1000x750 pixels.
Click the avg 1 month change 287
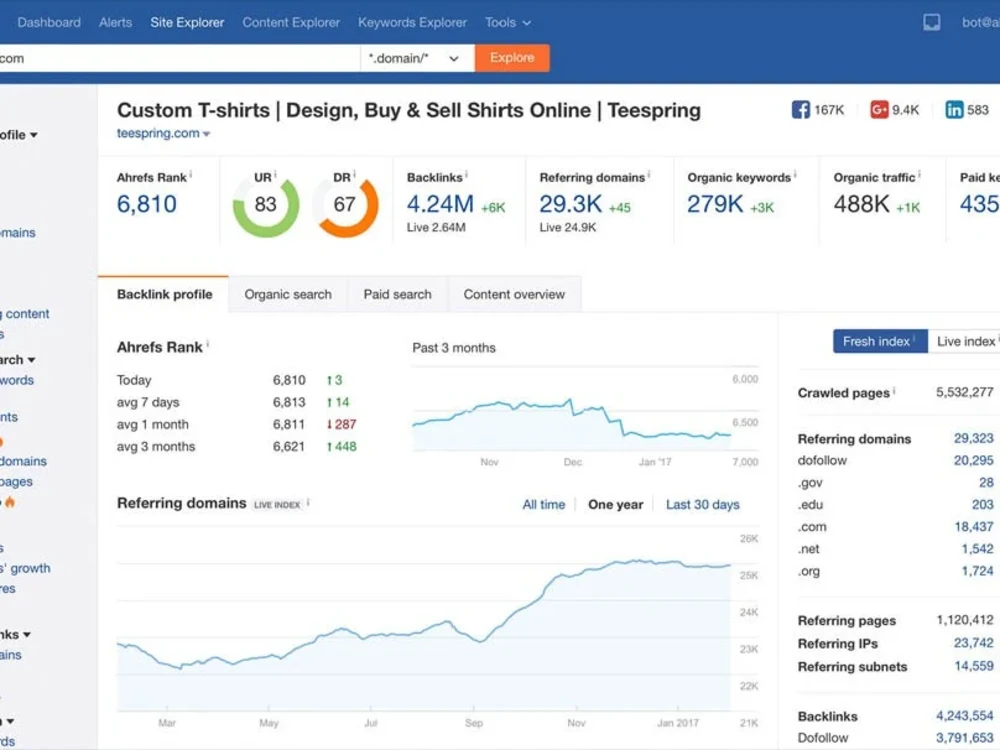[341, 425]
